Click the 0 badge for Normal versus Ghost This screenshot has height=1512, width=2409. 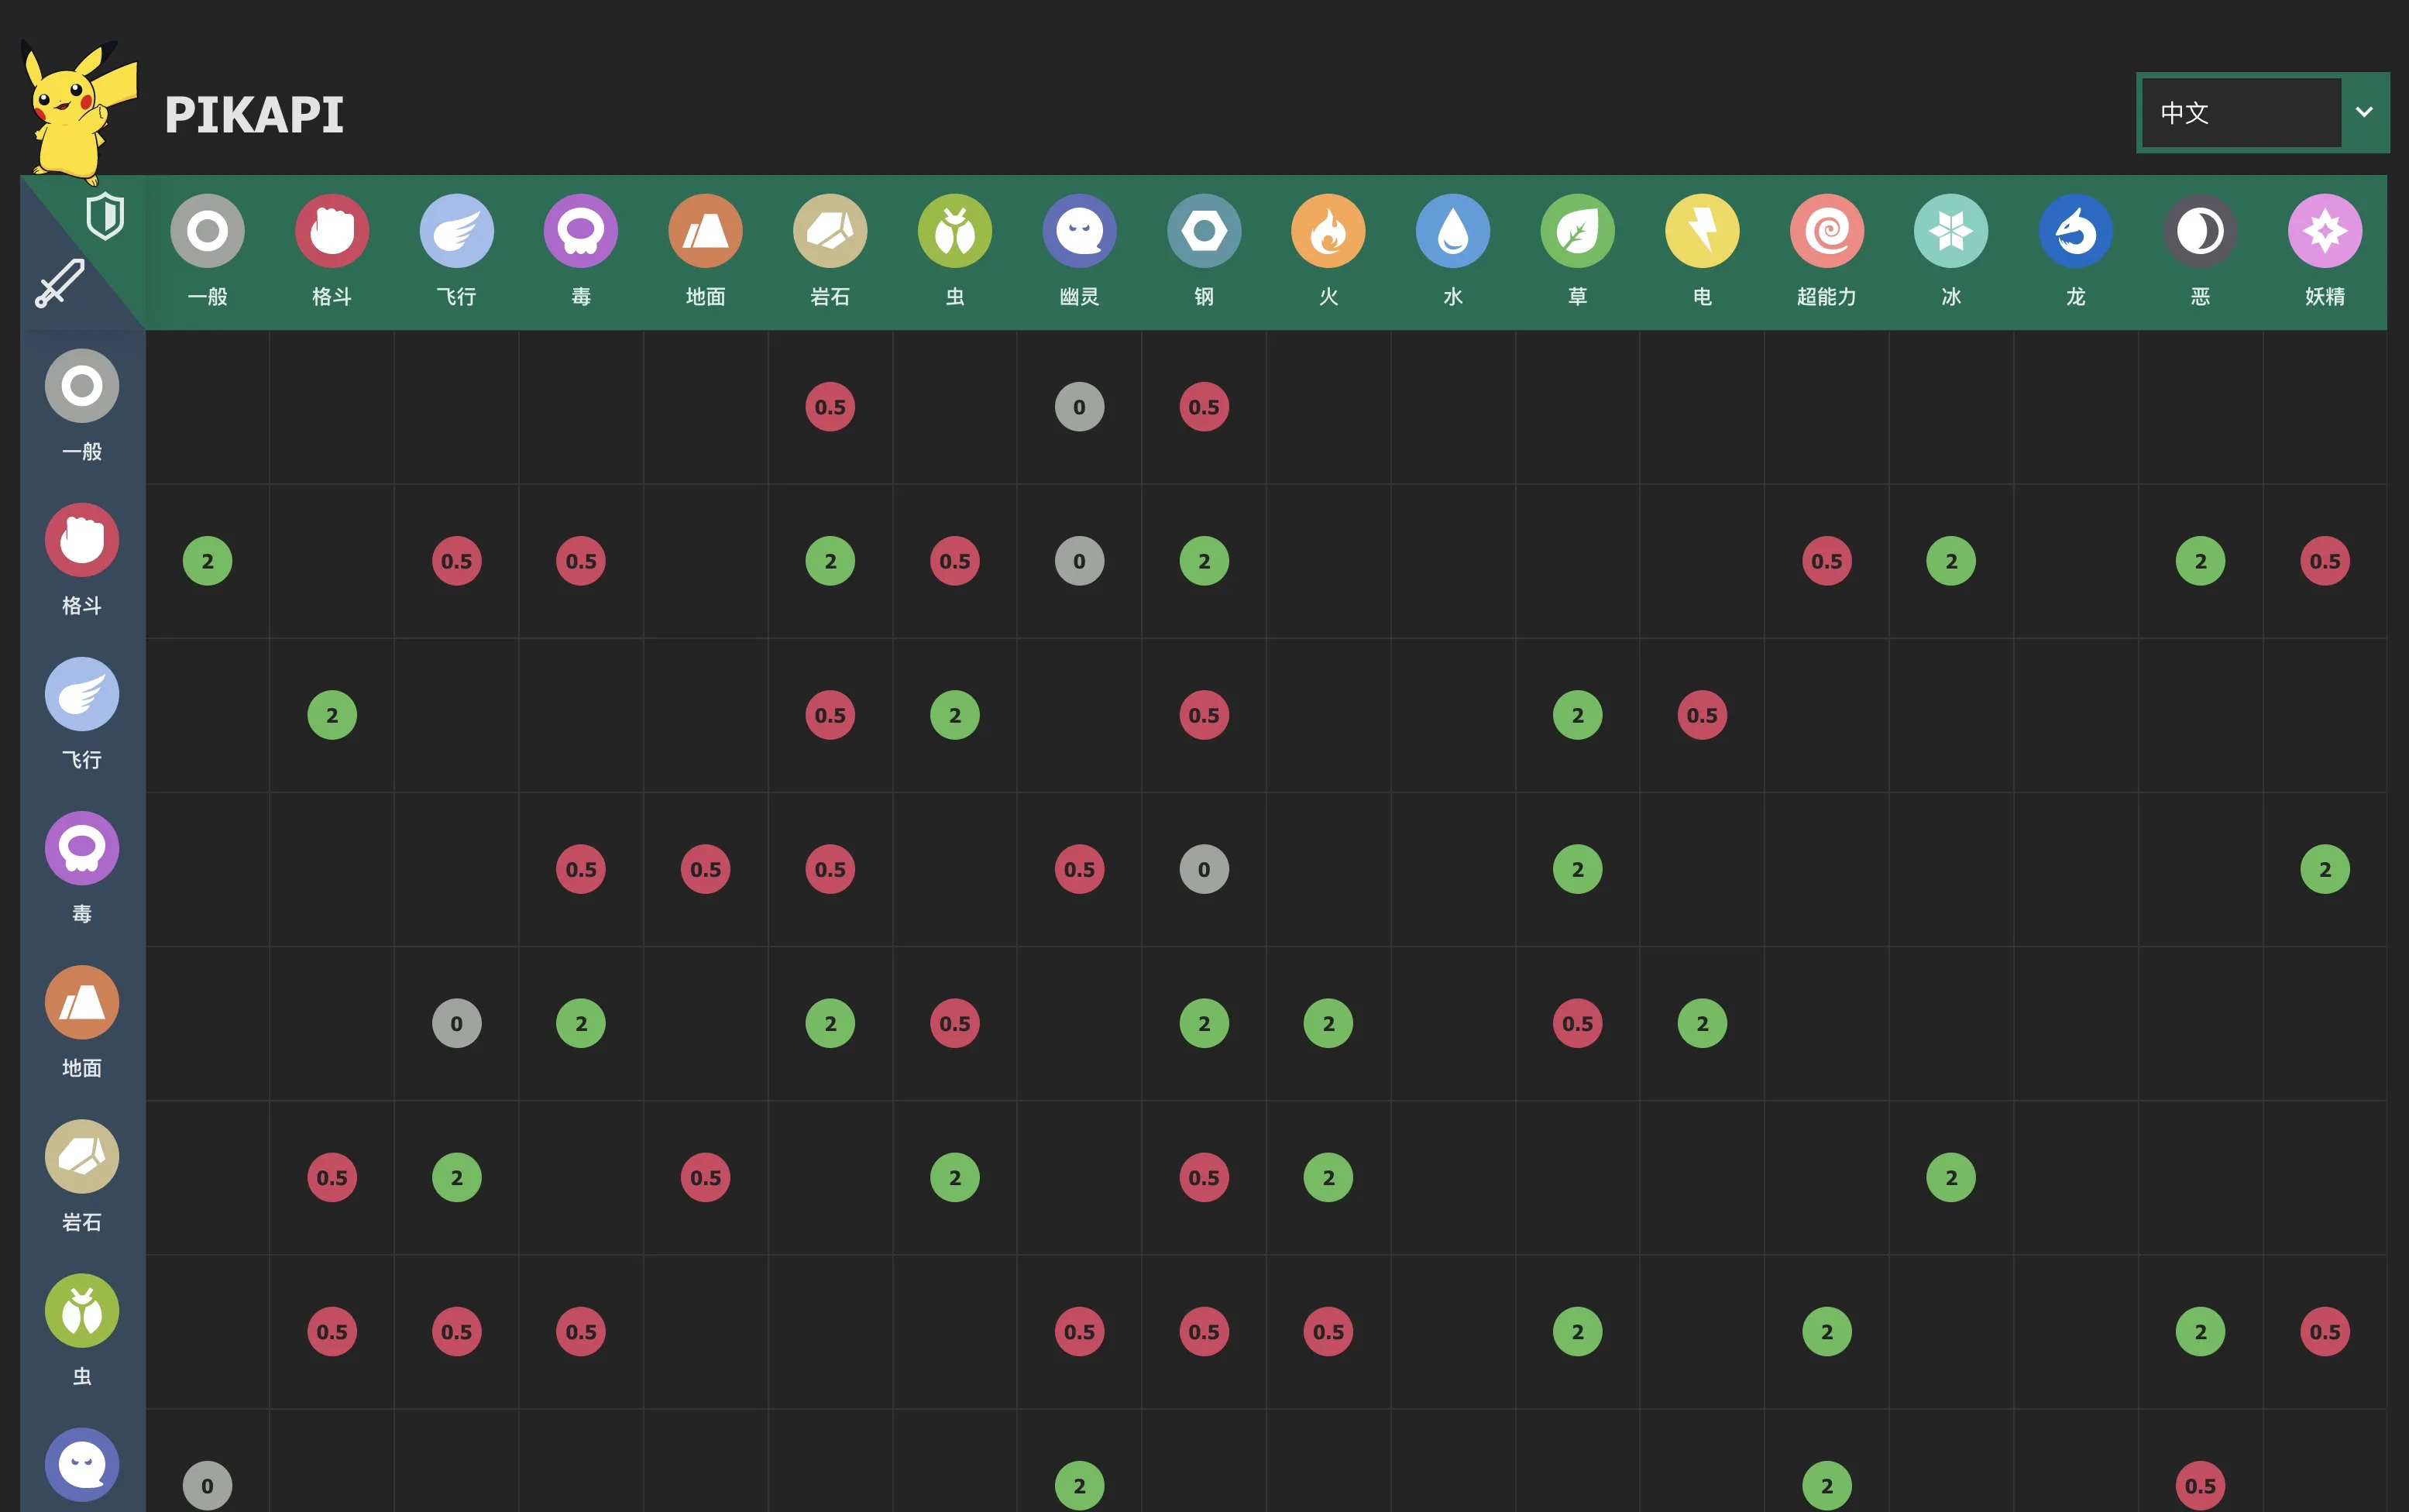(1080, 407)
